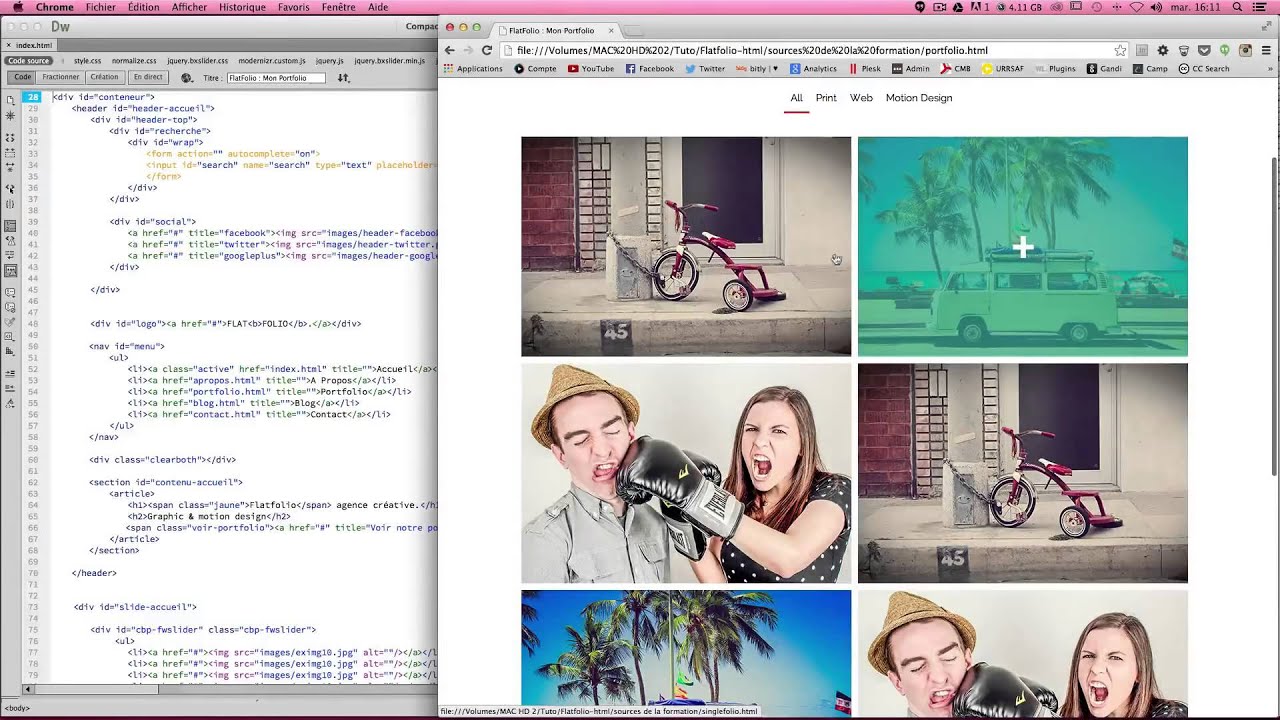1280x720 pixels.
Task: Click the Chrome back arrow
Action: 449,50
